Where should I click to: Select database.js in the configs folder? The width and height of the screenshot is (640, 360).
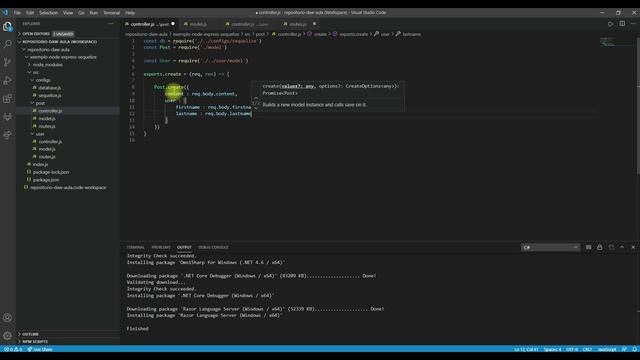point(49,88)
